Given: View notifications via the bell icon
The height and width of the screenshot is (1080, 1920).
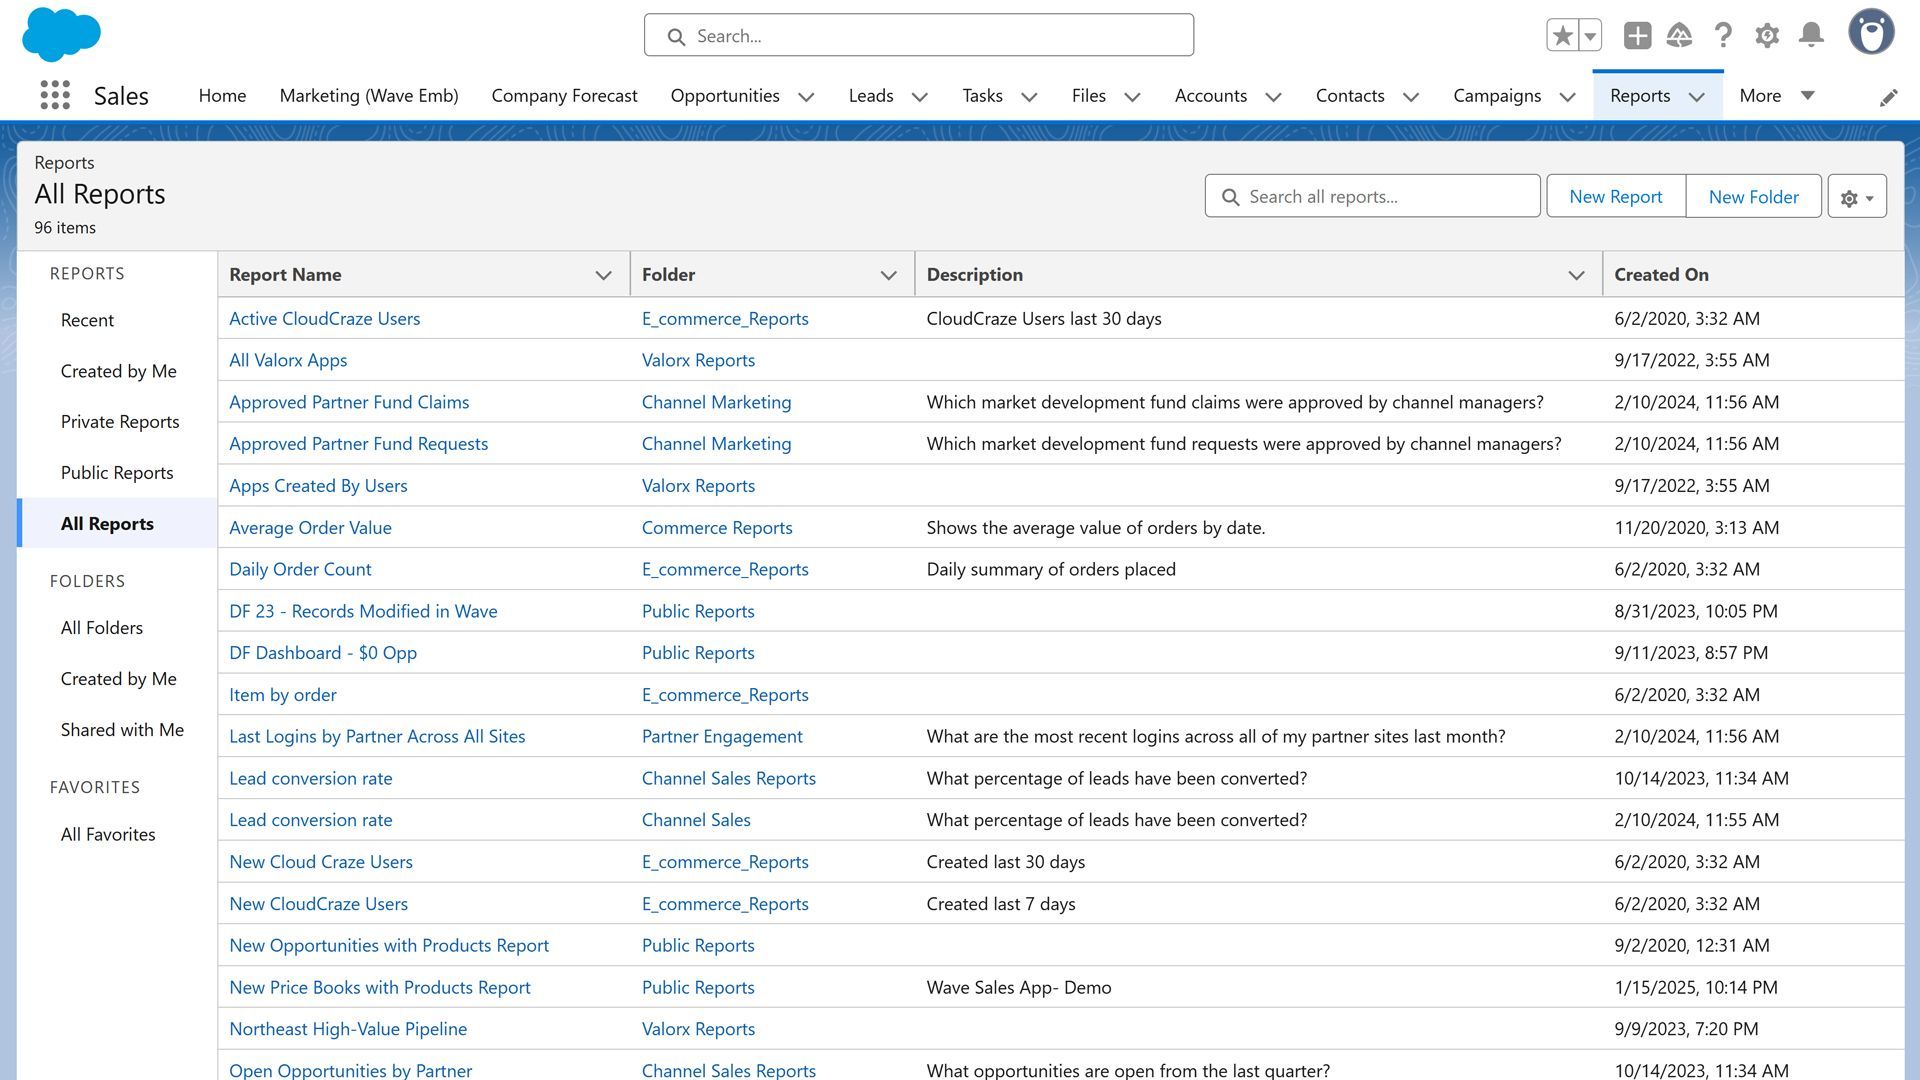Looking at the screenshot, I should pyautogui.click(x=1810, y=33).
